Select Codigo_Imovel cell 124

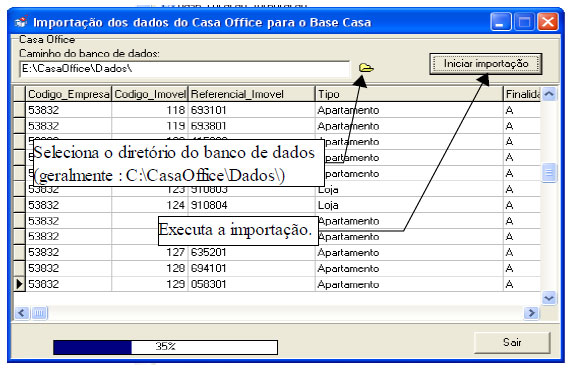pos(150,205)
